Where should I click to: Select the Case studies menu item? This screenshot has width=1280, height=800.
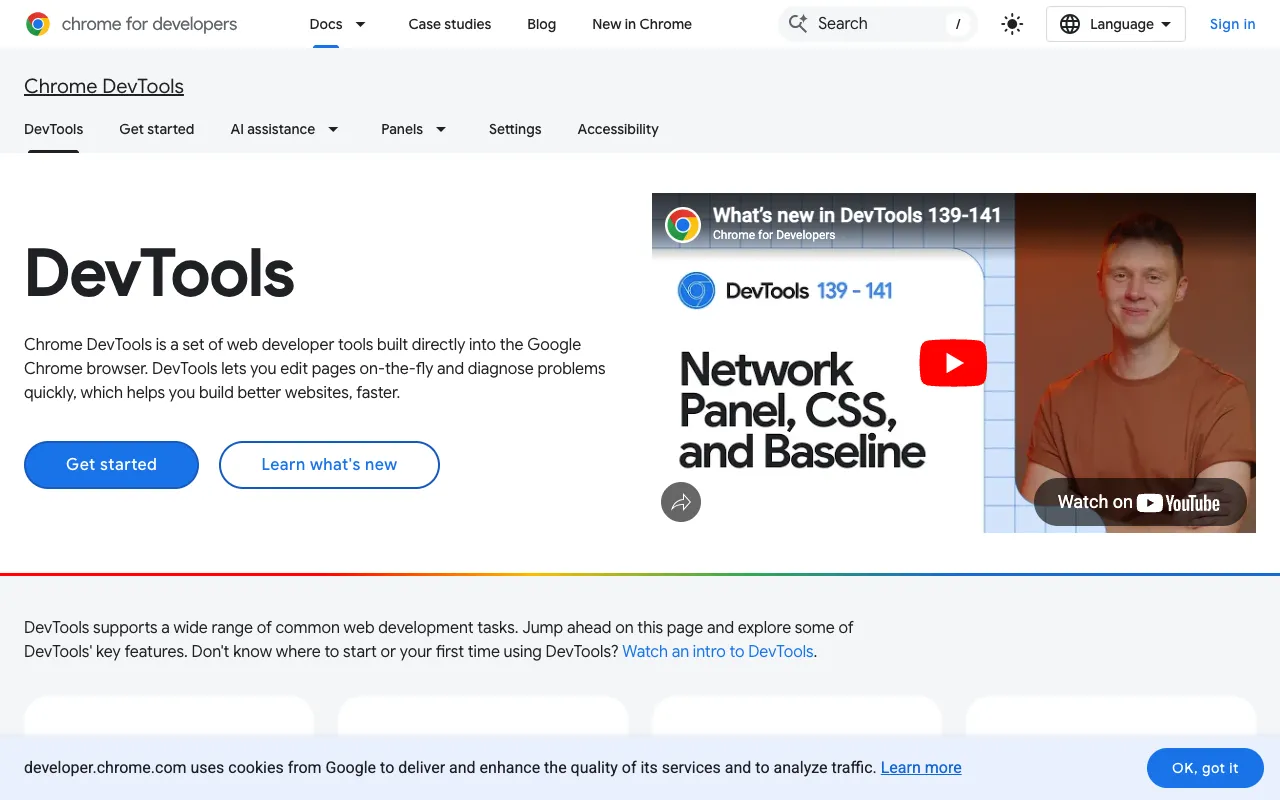coord(449,24)
